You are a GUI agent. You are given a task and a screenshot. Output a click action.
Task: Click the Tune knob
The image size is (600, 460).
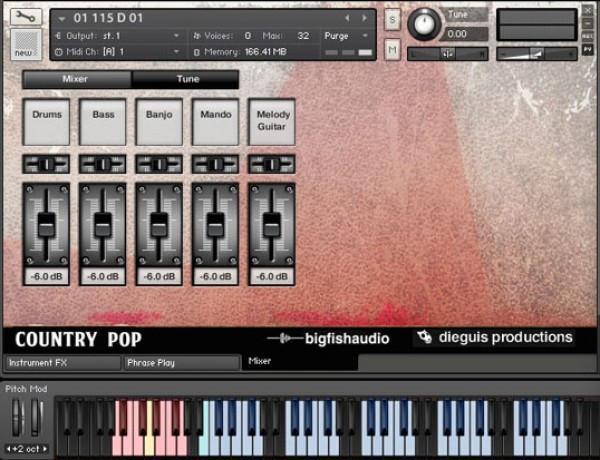(426, 23)
